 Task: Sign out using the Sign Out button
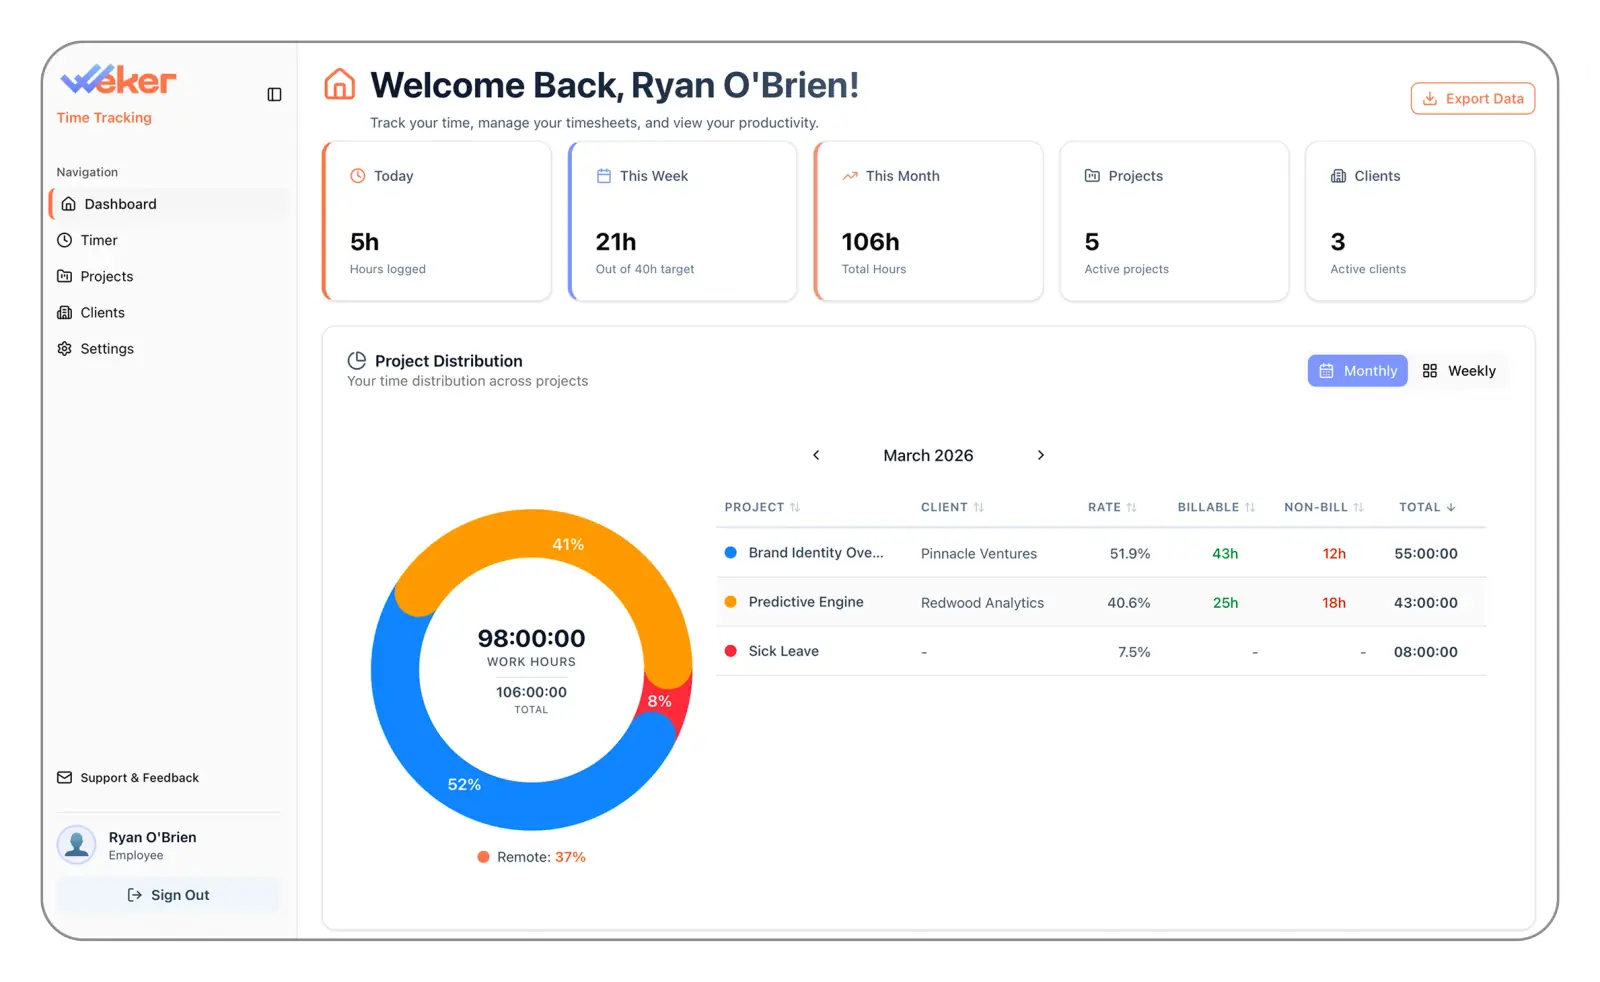coord(168,894)
